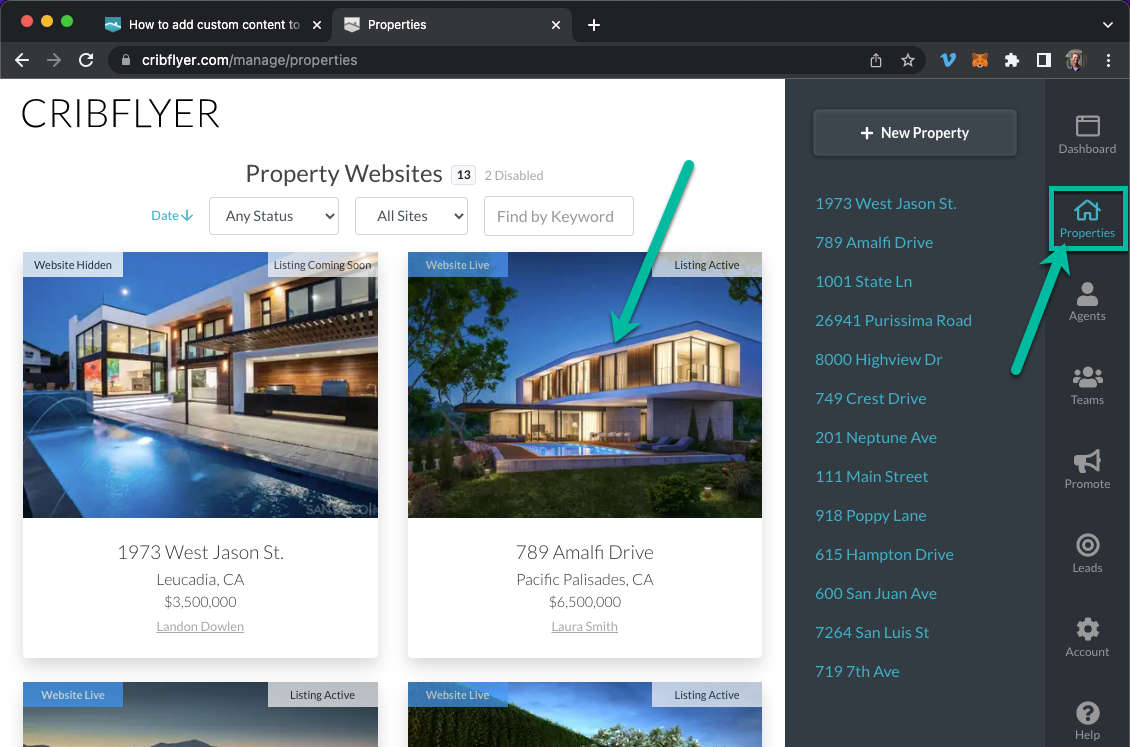Open the Properties section in sidebar
This screenshot has width=1130, height=747.
point(1087,220)
